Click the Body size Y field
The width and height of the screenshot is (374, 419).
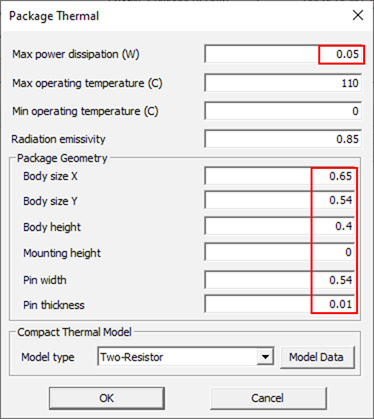280,200
